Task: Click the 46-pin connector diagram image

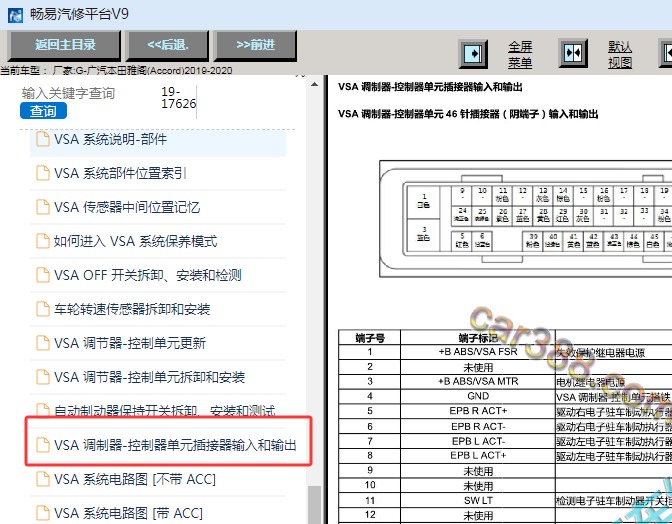Action: coord(525,219)
